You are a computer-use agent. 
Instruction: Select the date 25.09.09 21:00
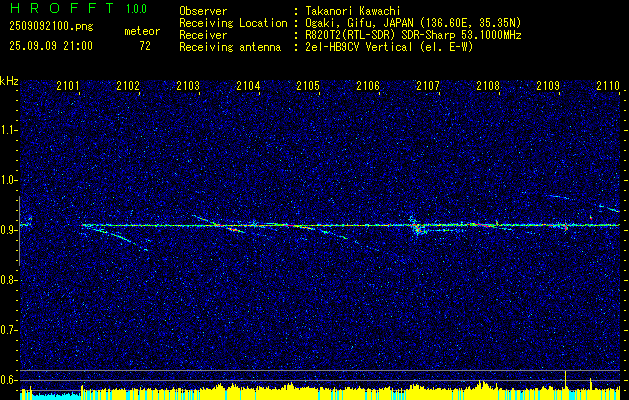point(51,46)
